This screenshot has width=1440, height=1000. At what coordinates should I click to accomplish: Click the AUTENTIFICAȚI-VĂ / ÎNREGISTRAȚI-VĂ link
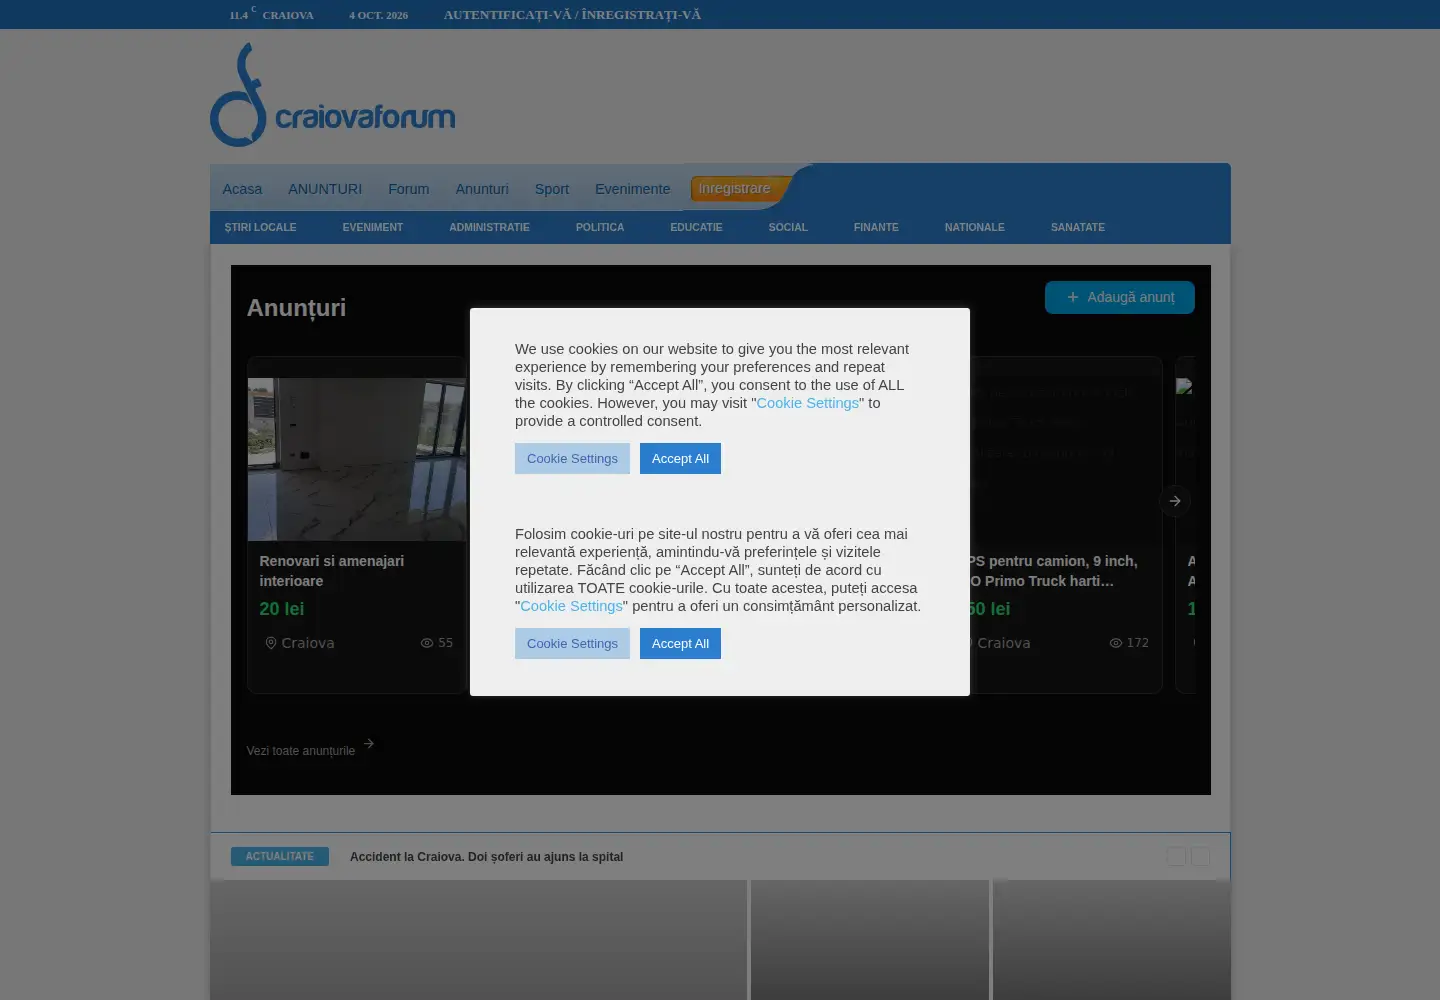pos(572,15)
